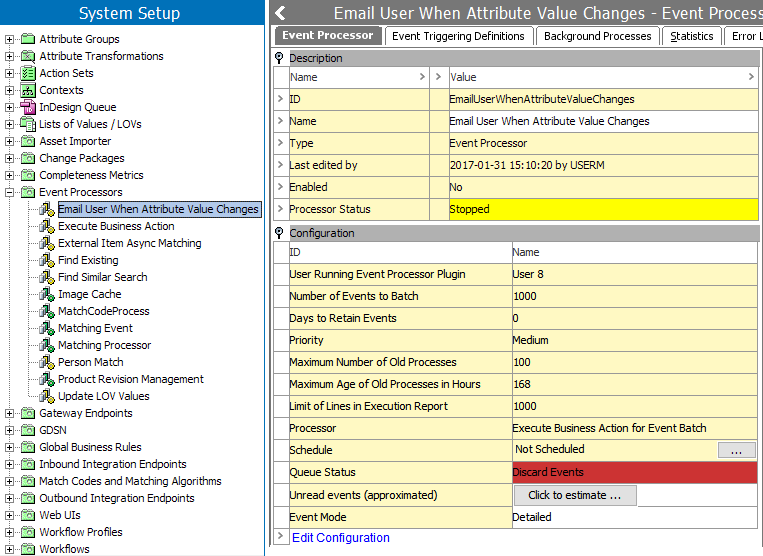The width and height of the screenshot is (763, 556).
Task: Click icon beside MatchCodeProcess
Action: coord(47,311)
